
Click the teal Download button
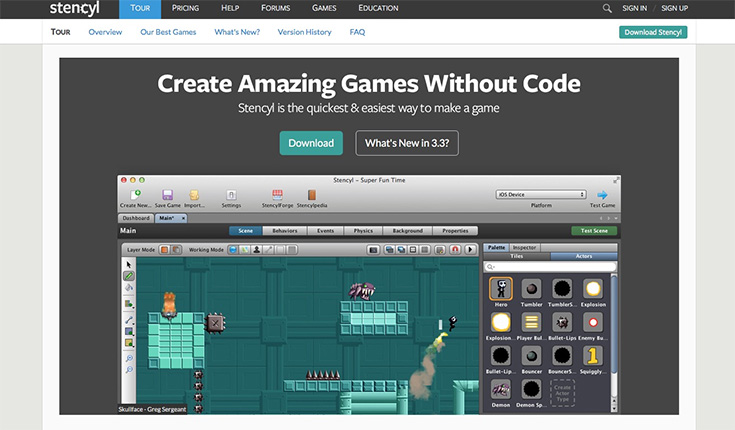(x=311, y=143)
